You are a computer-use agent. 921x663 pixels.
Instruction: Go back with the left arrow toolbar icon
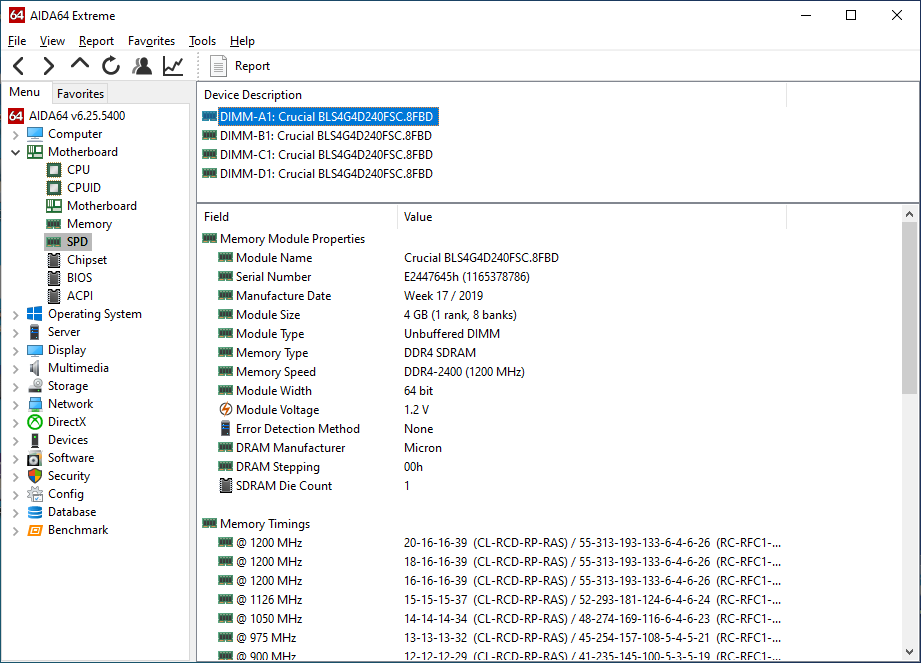19,66
